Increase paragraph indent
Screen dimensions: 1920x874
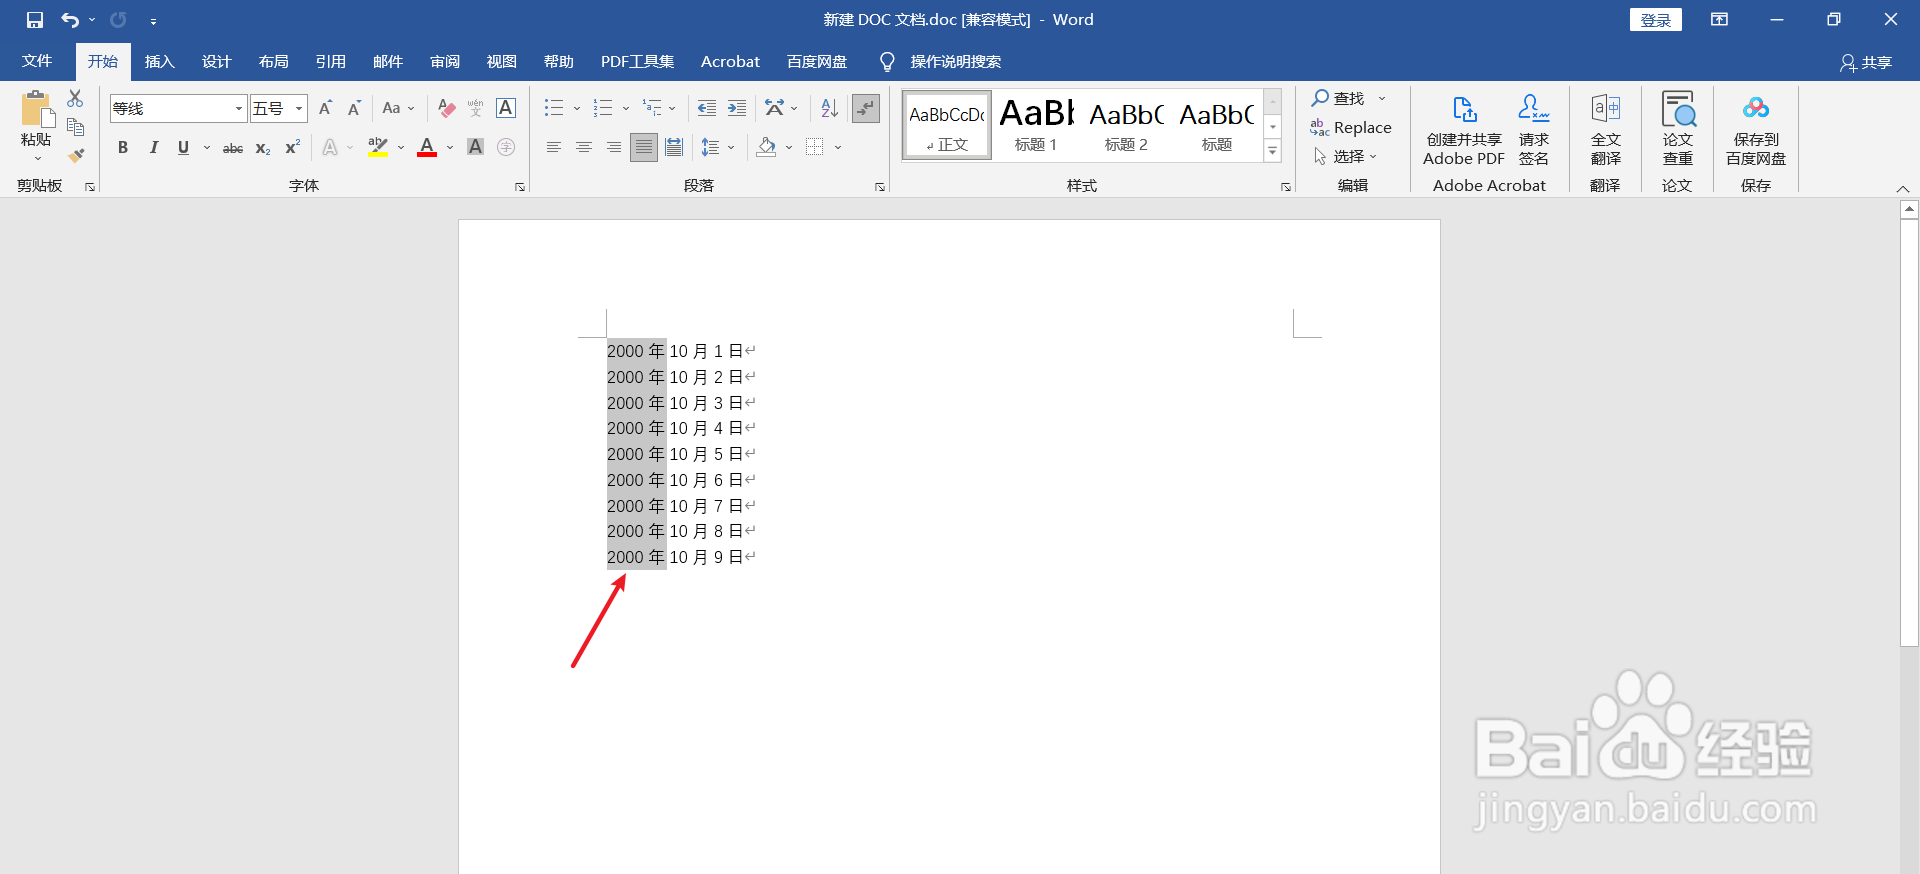click(737, 108)
